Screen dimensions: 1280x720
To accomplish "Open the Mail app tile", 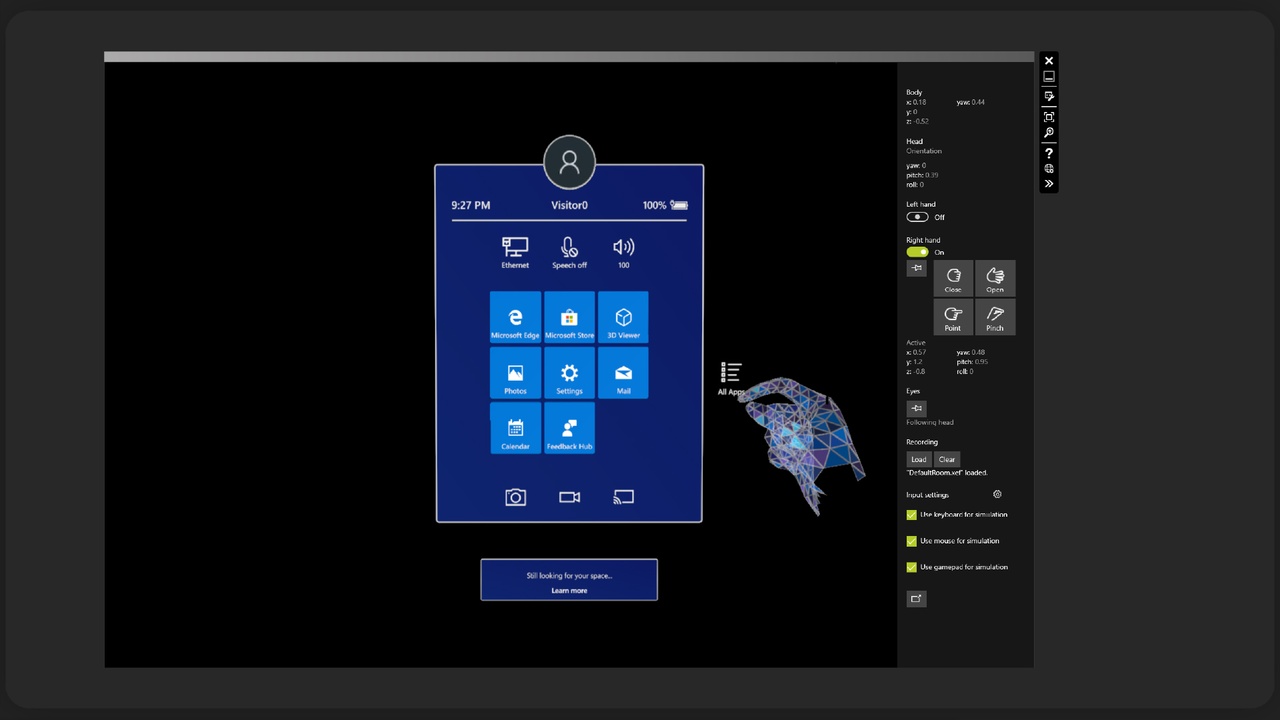I will click(x=623, y=373).
